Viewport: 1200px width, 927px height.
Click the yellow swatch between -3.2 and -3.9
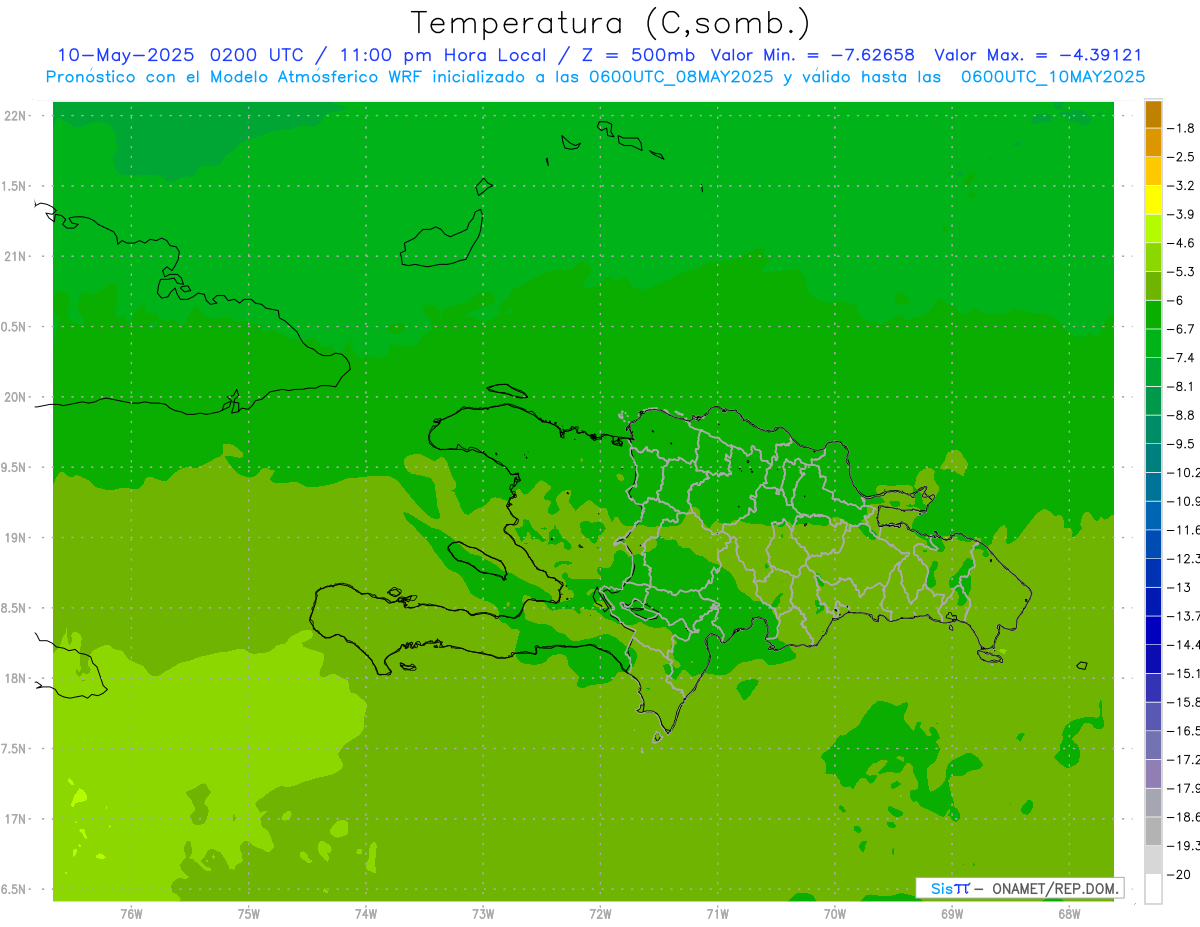[x=1153, y=200]
